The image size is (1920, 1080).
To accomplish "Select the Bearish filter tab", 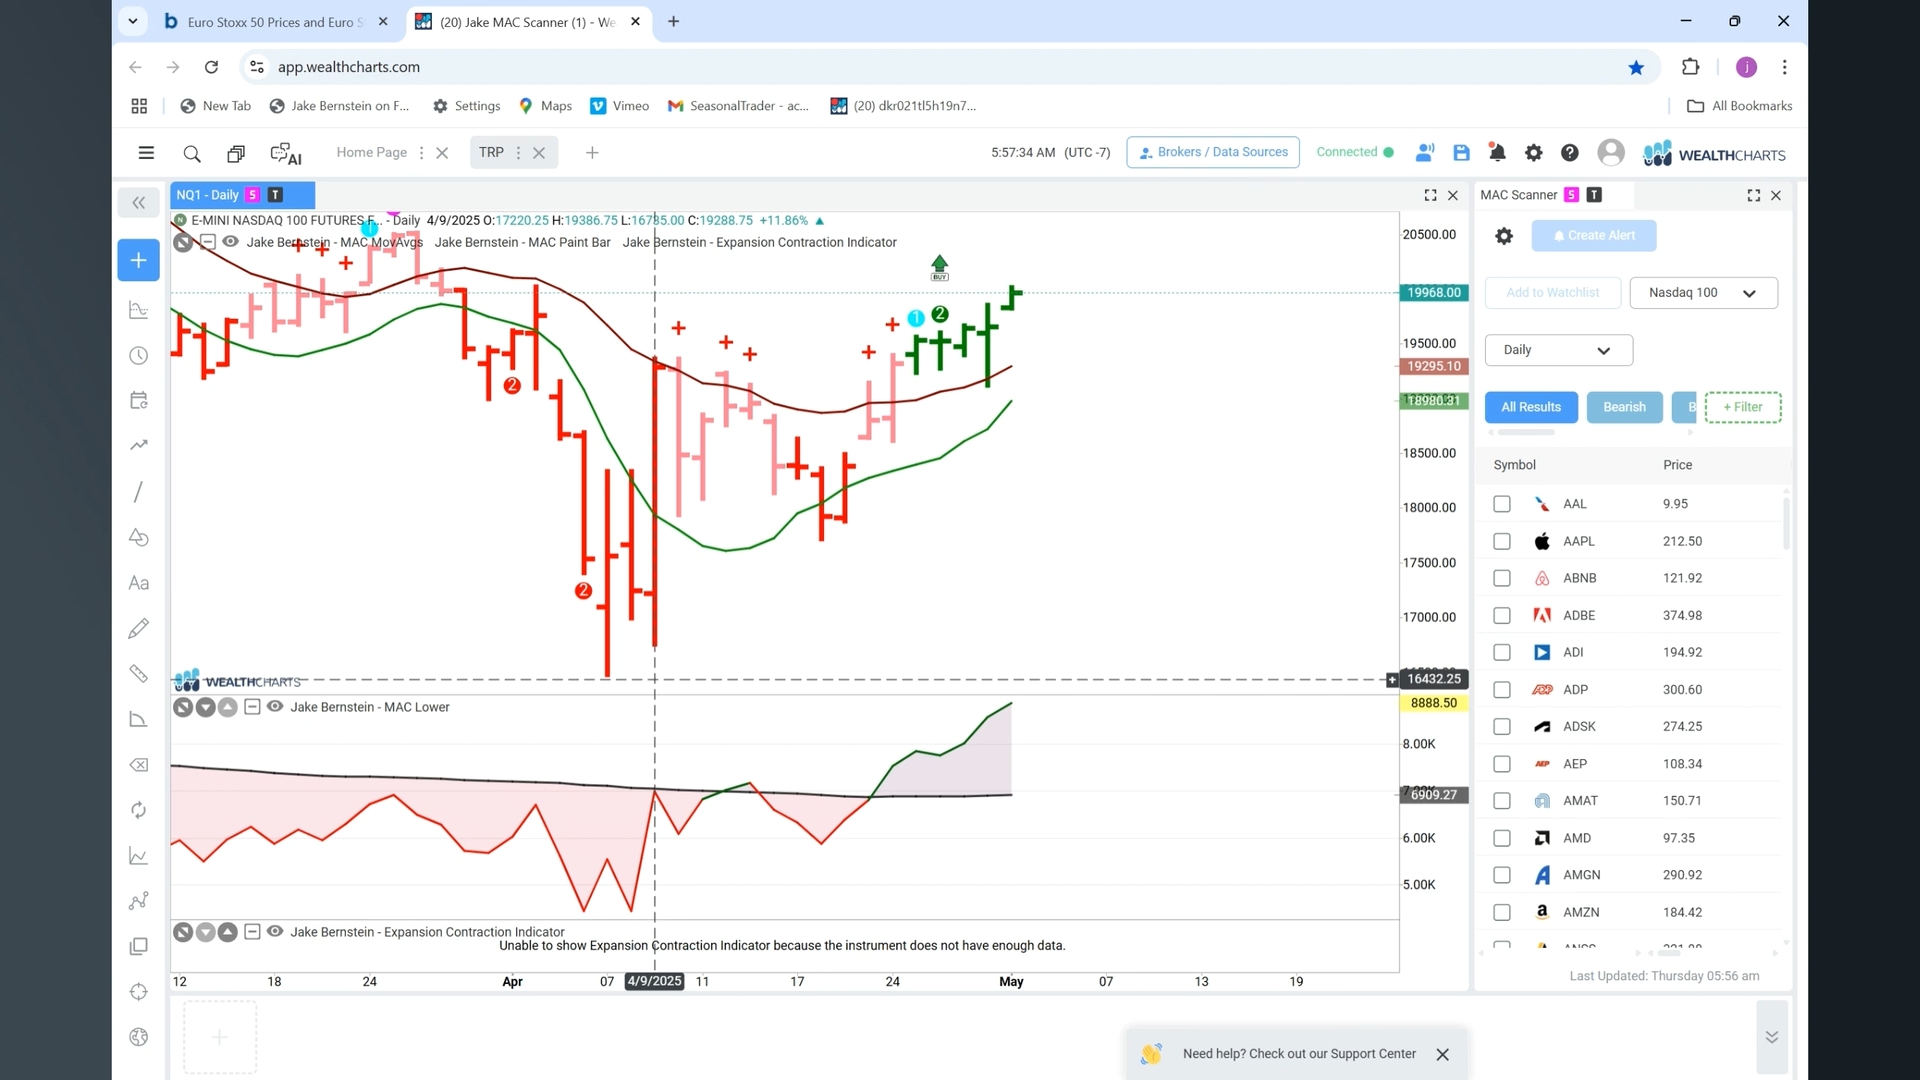I will pyautogui.click(x=1624, y=407).
